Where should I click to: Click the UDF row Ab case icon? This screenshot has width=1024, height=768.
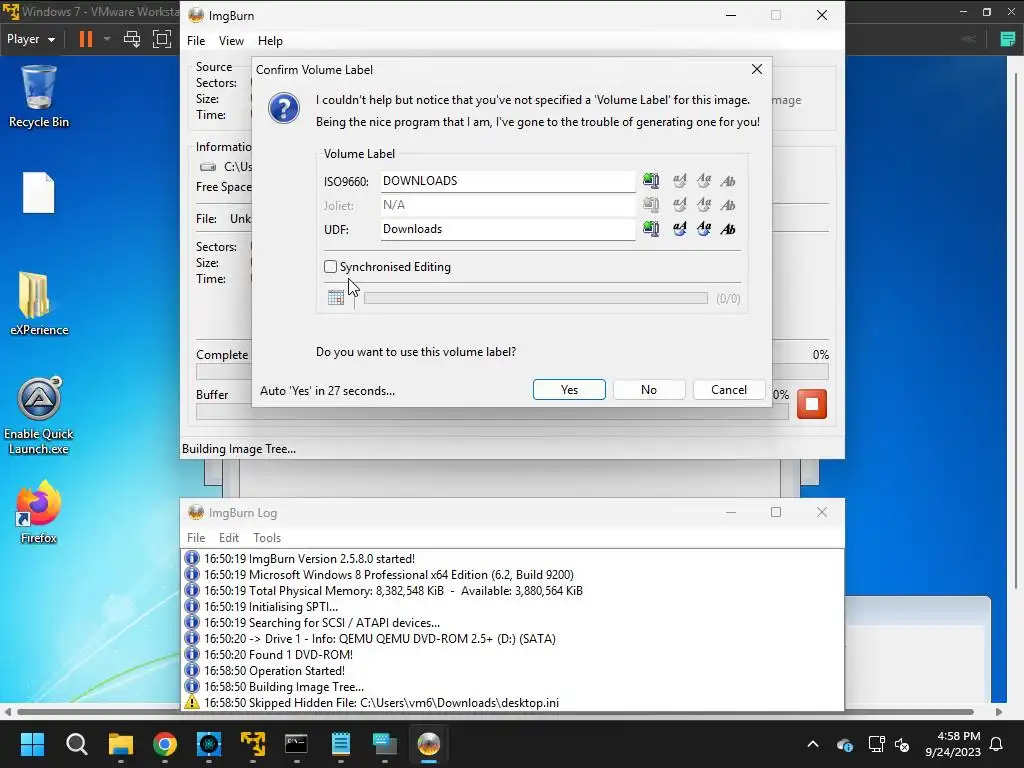tap(728, 229)
